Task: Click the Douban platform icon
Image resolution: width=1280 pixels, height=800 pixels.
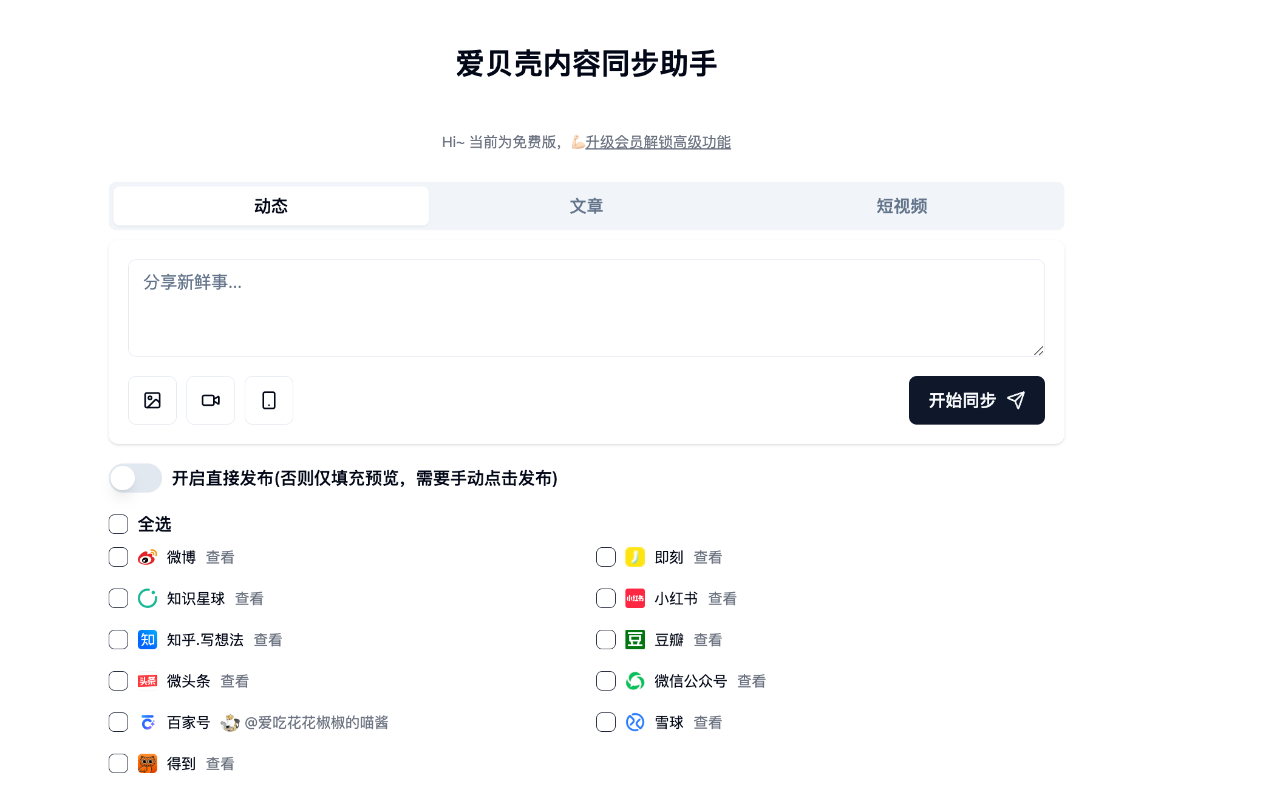Action: (x=635, y=639)
